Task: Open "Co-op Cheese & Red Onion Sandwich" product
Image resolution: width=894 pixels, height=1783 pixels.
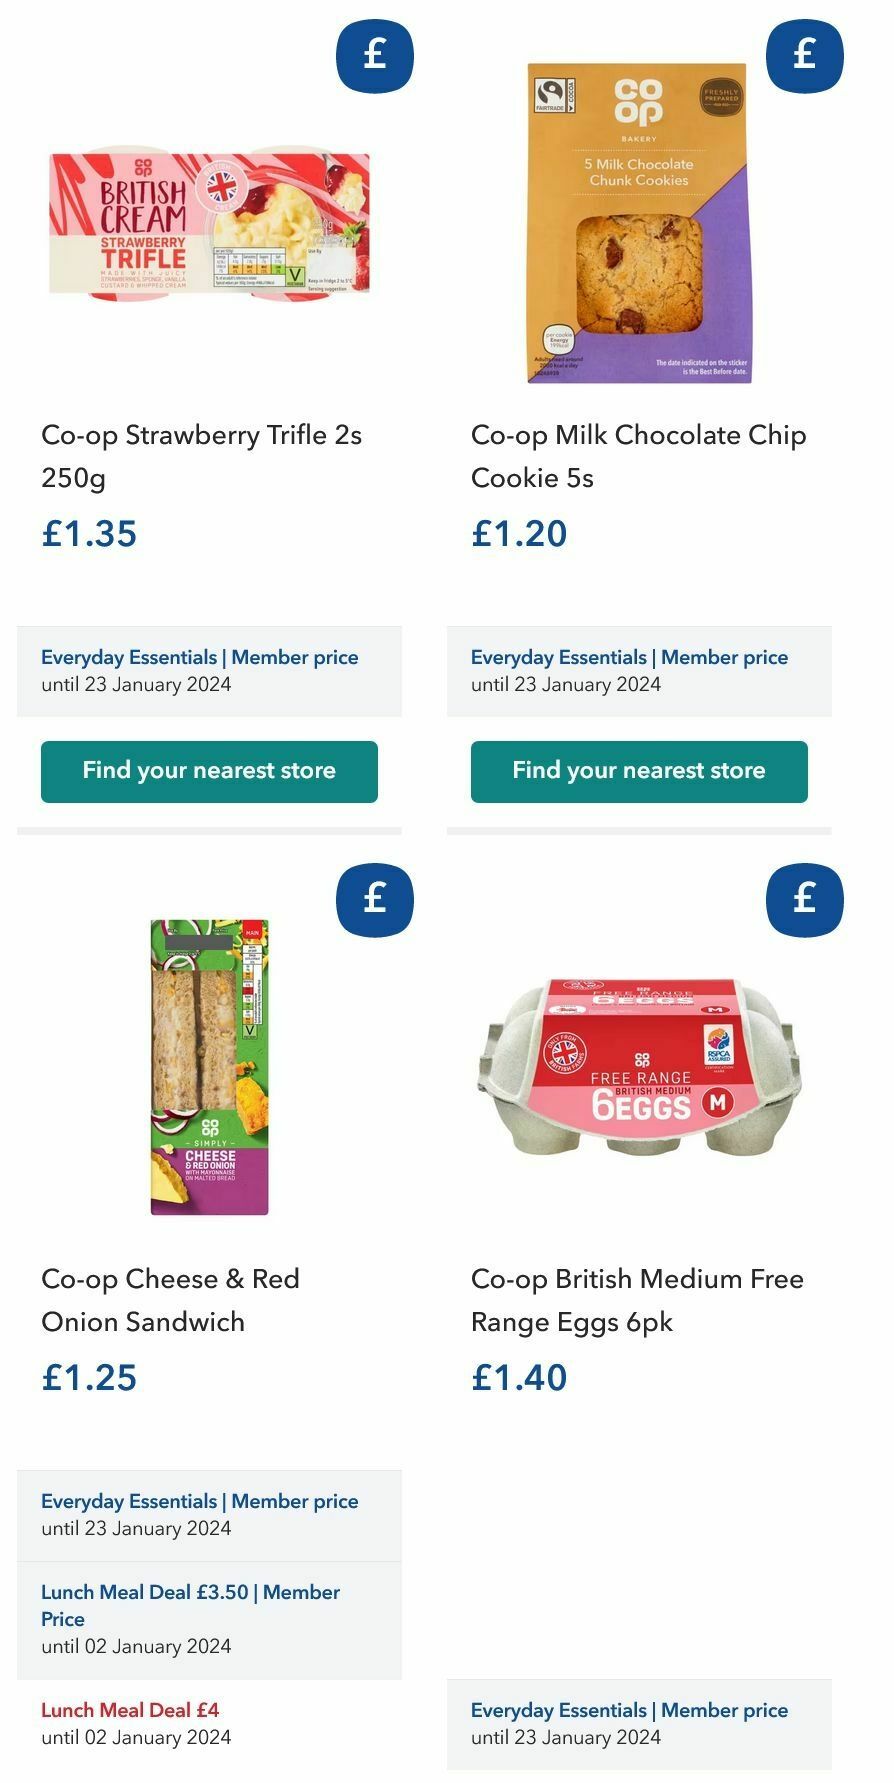Action: coord(168,1300)
